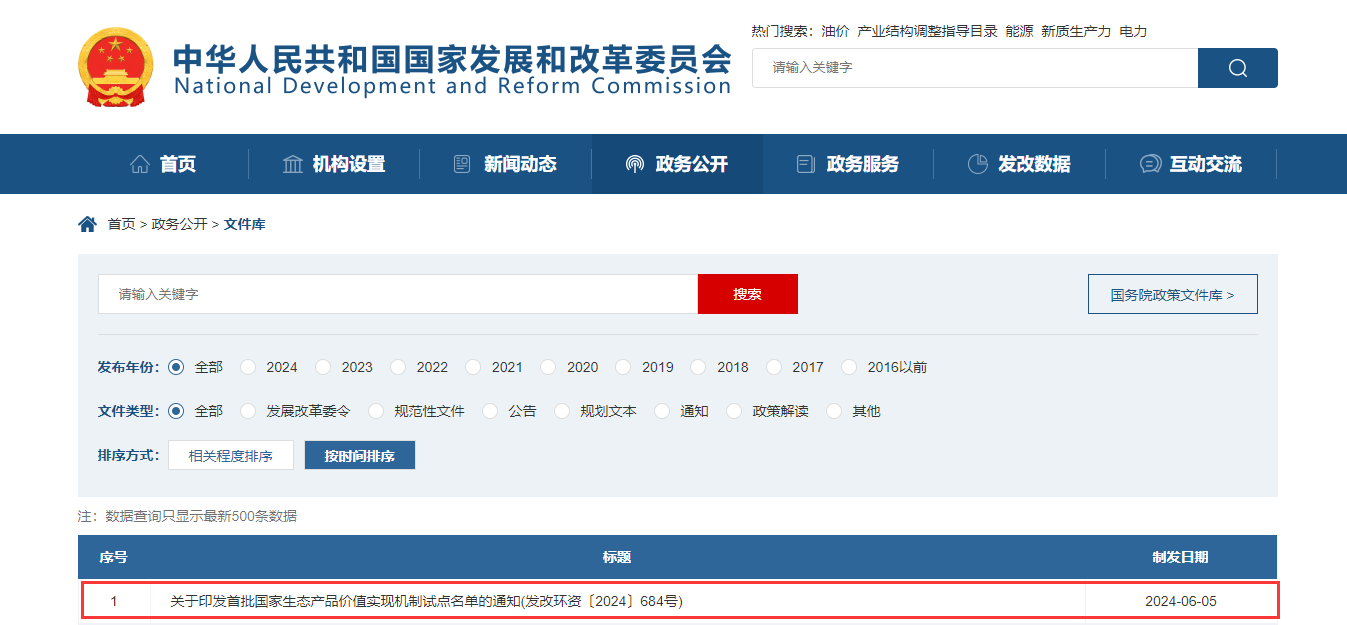Open the 政务公开 navigation tab
1347x625 pixels.
point(677,164)
